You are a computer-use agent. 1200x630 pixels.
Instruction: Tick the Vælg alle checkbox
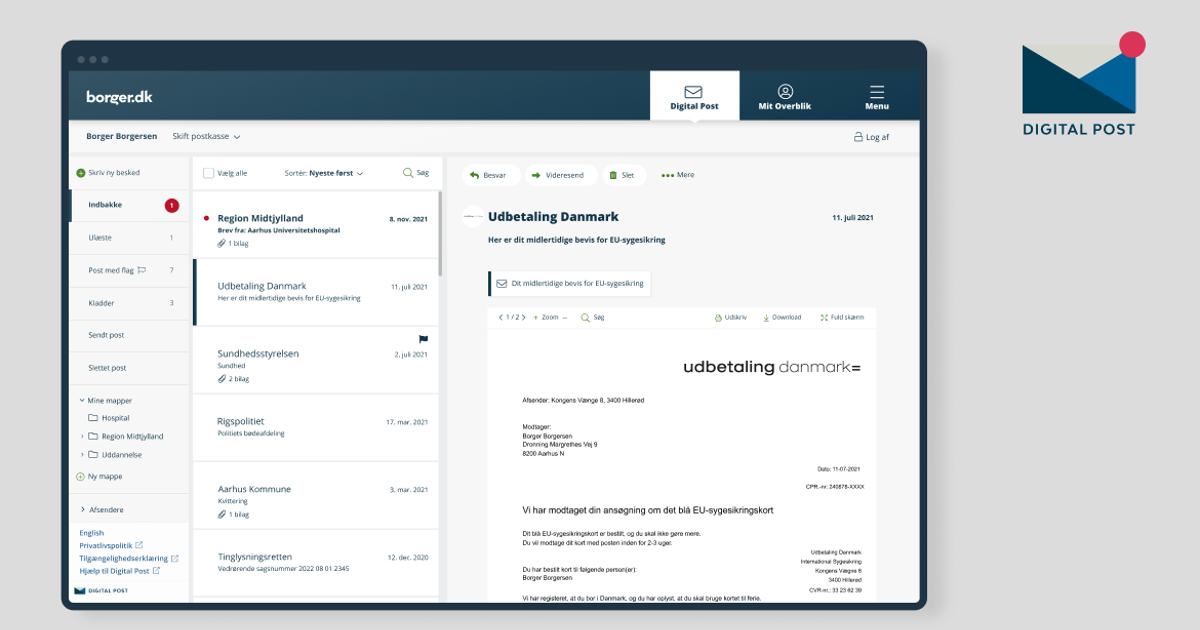(x=208, y=173)
